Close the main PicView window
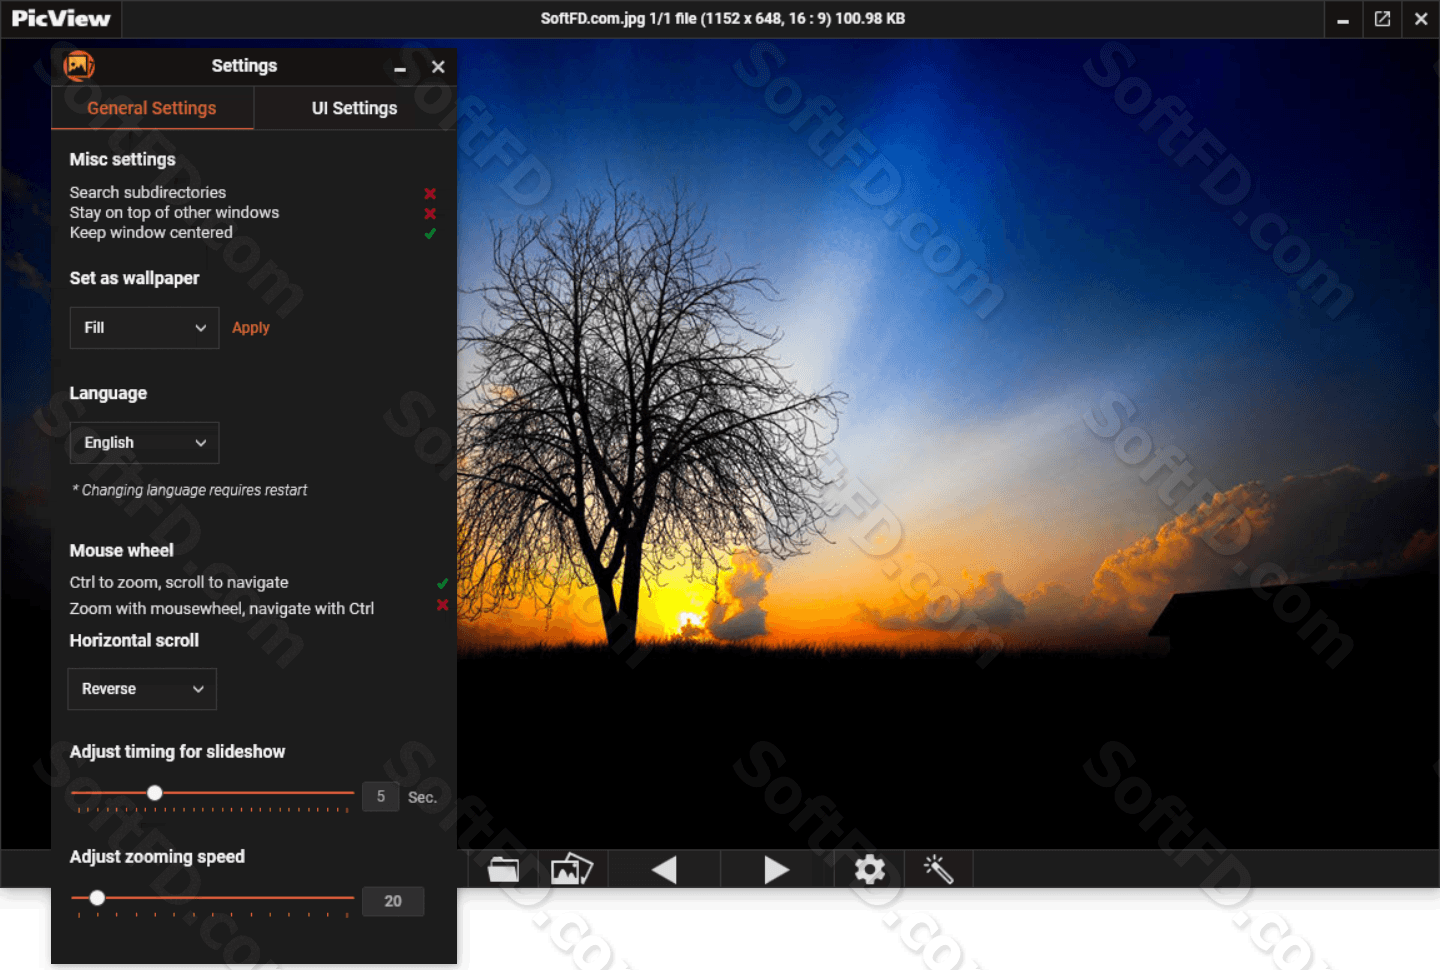This screenshot has height=970, width=1440. click(x=1421, y=19)
